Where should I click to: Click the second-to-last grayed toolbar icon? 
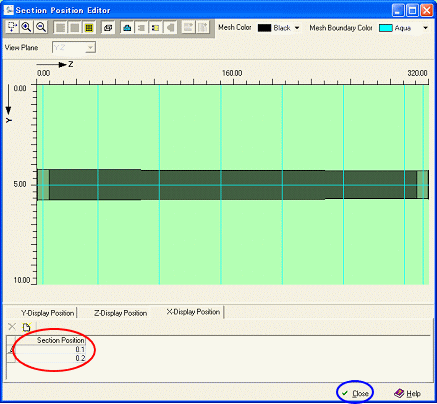[x=188, y=28]
